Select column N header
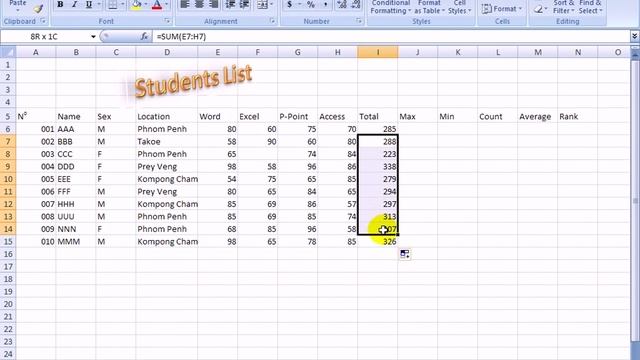The width and height of the screenshot is (640, 360). click(578, 52)
